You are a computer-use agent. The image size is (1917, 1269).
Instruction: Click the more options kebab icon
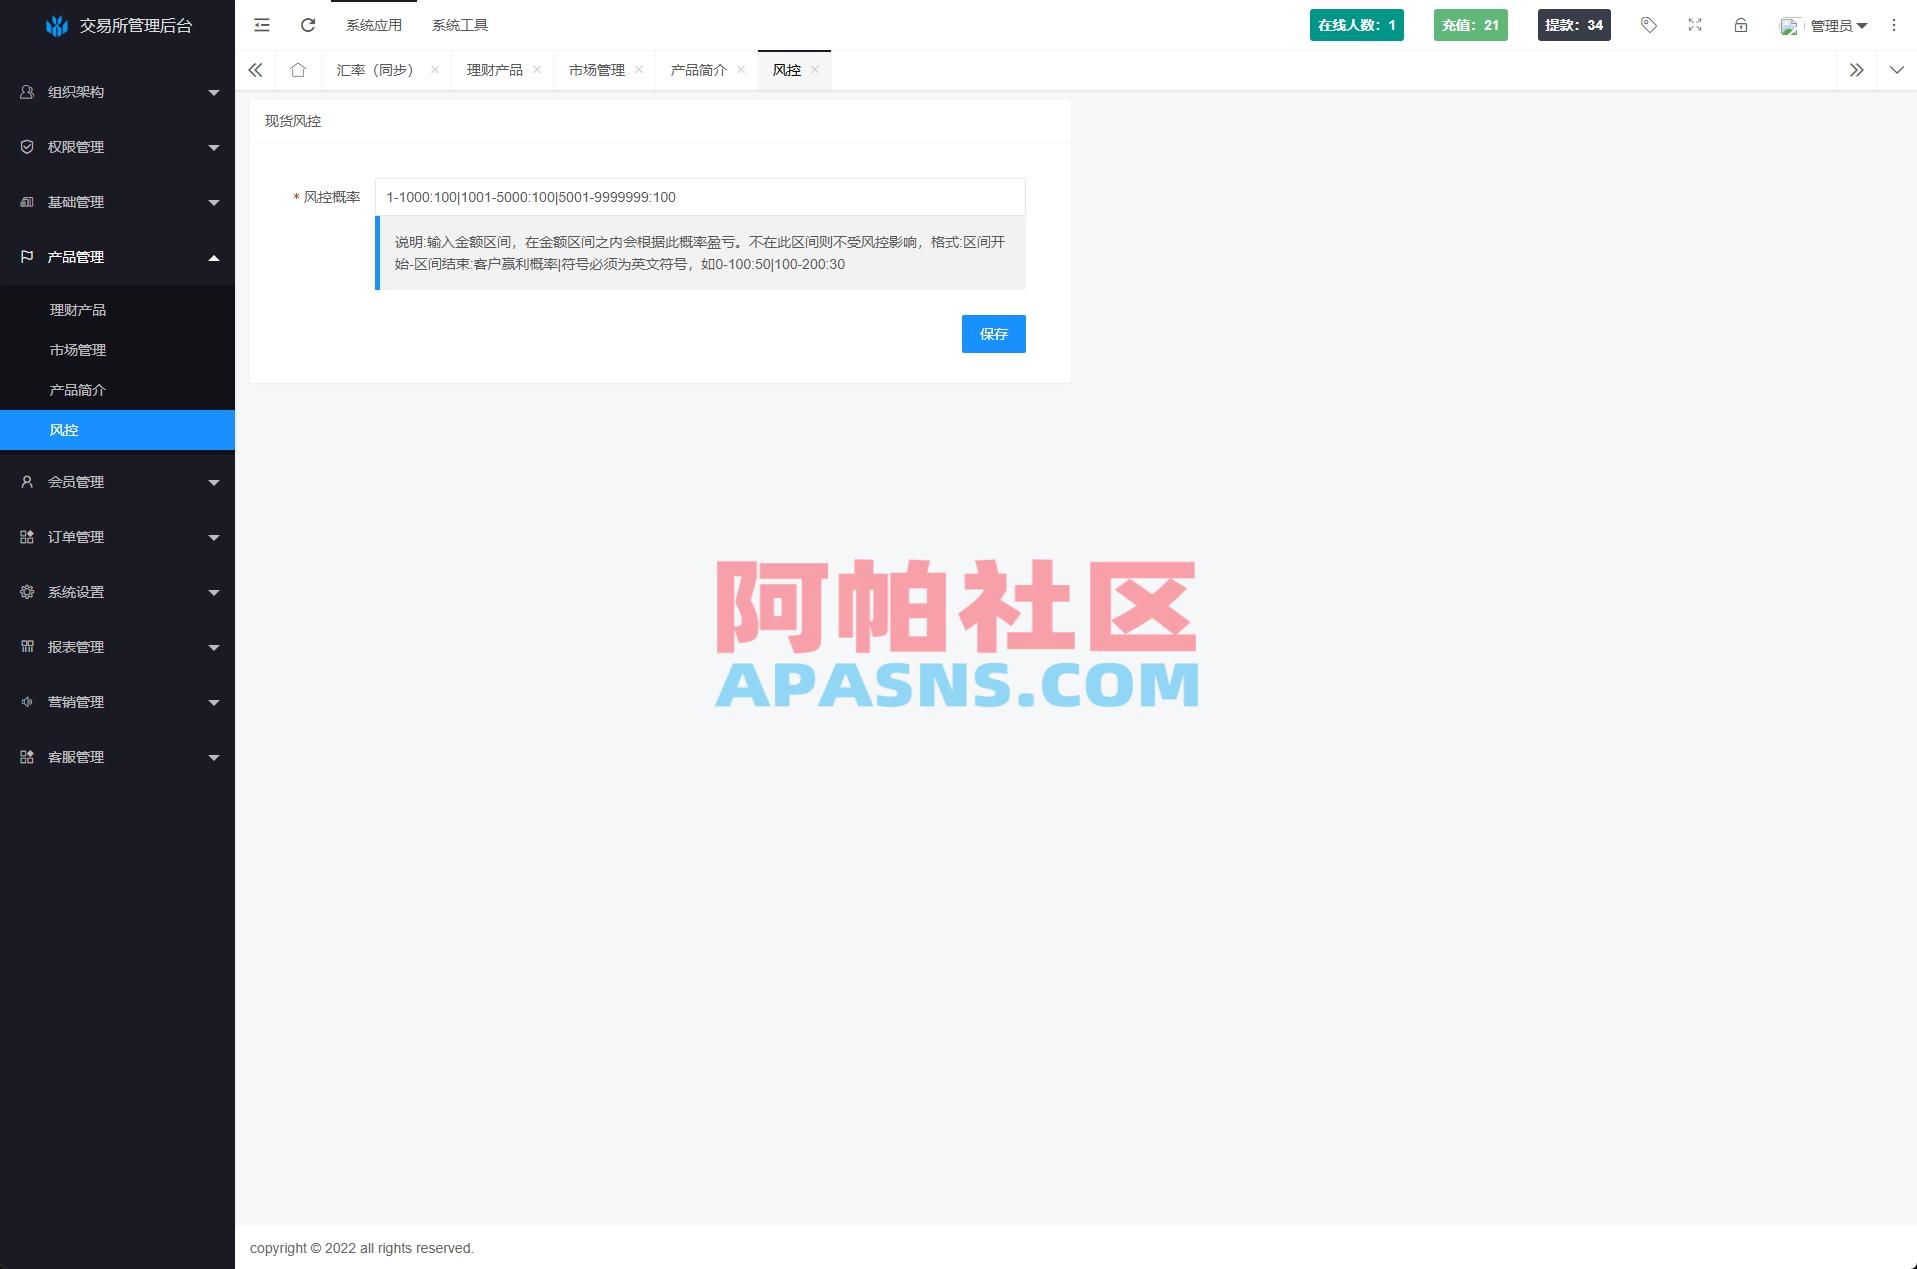pyautogui.click(x=1891, y=25)
